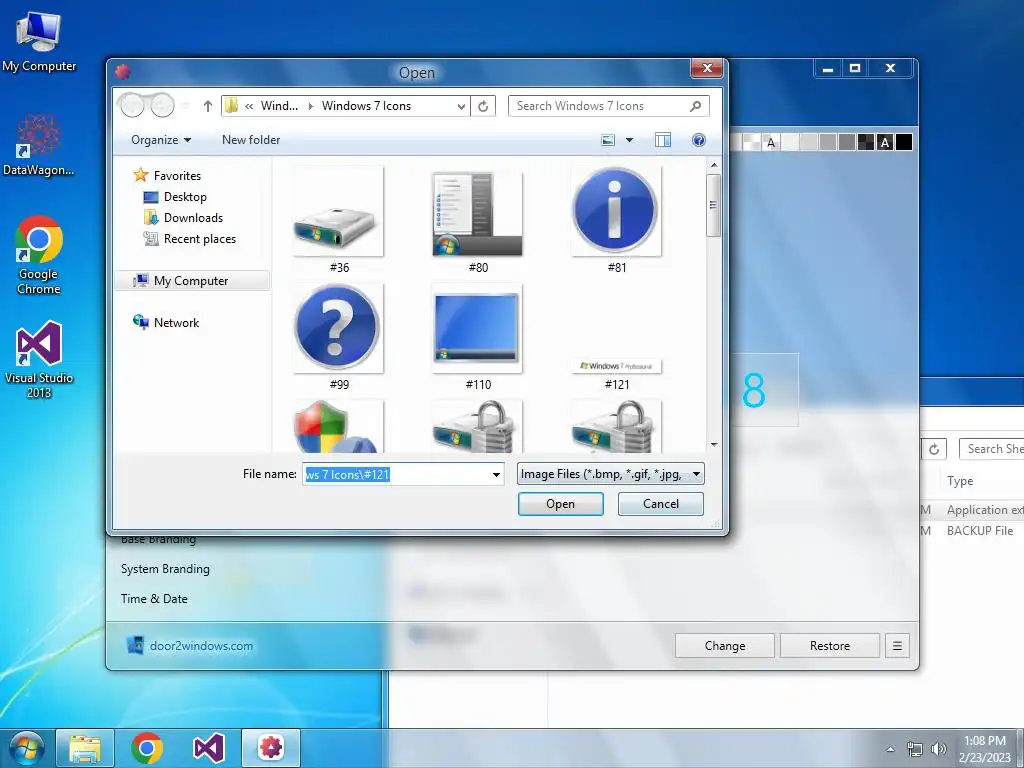
Task: Click the Forward arrow in Open dialog
Action: 162,105
